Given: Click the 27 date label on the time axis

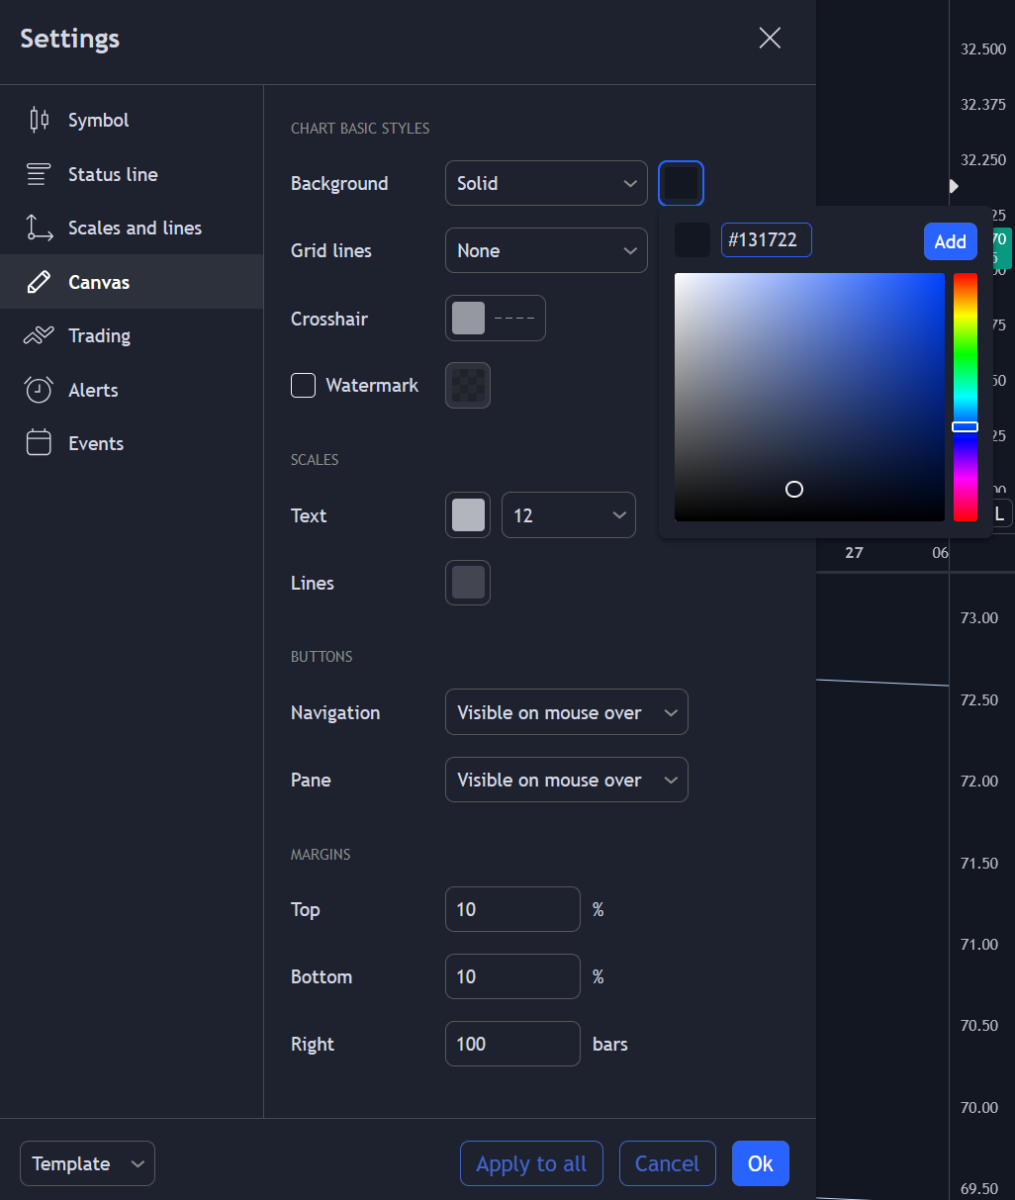Looking at the screenshot, I should click(854, 552).
